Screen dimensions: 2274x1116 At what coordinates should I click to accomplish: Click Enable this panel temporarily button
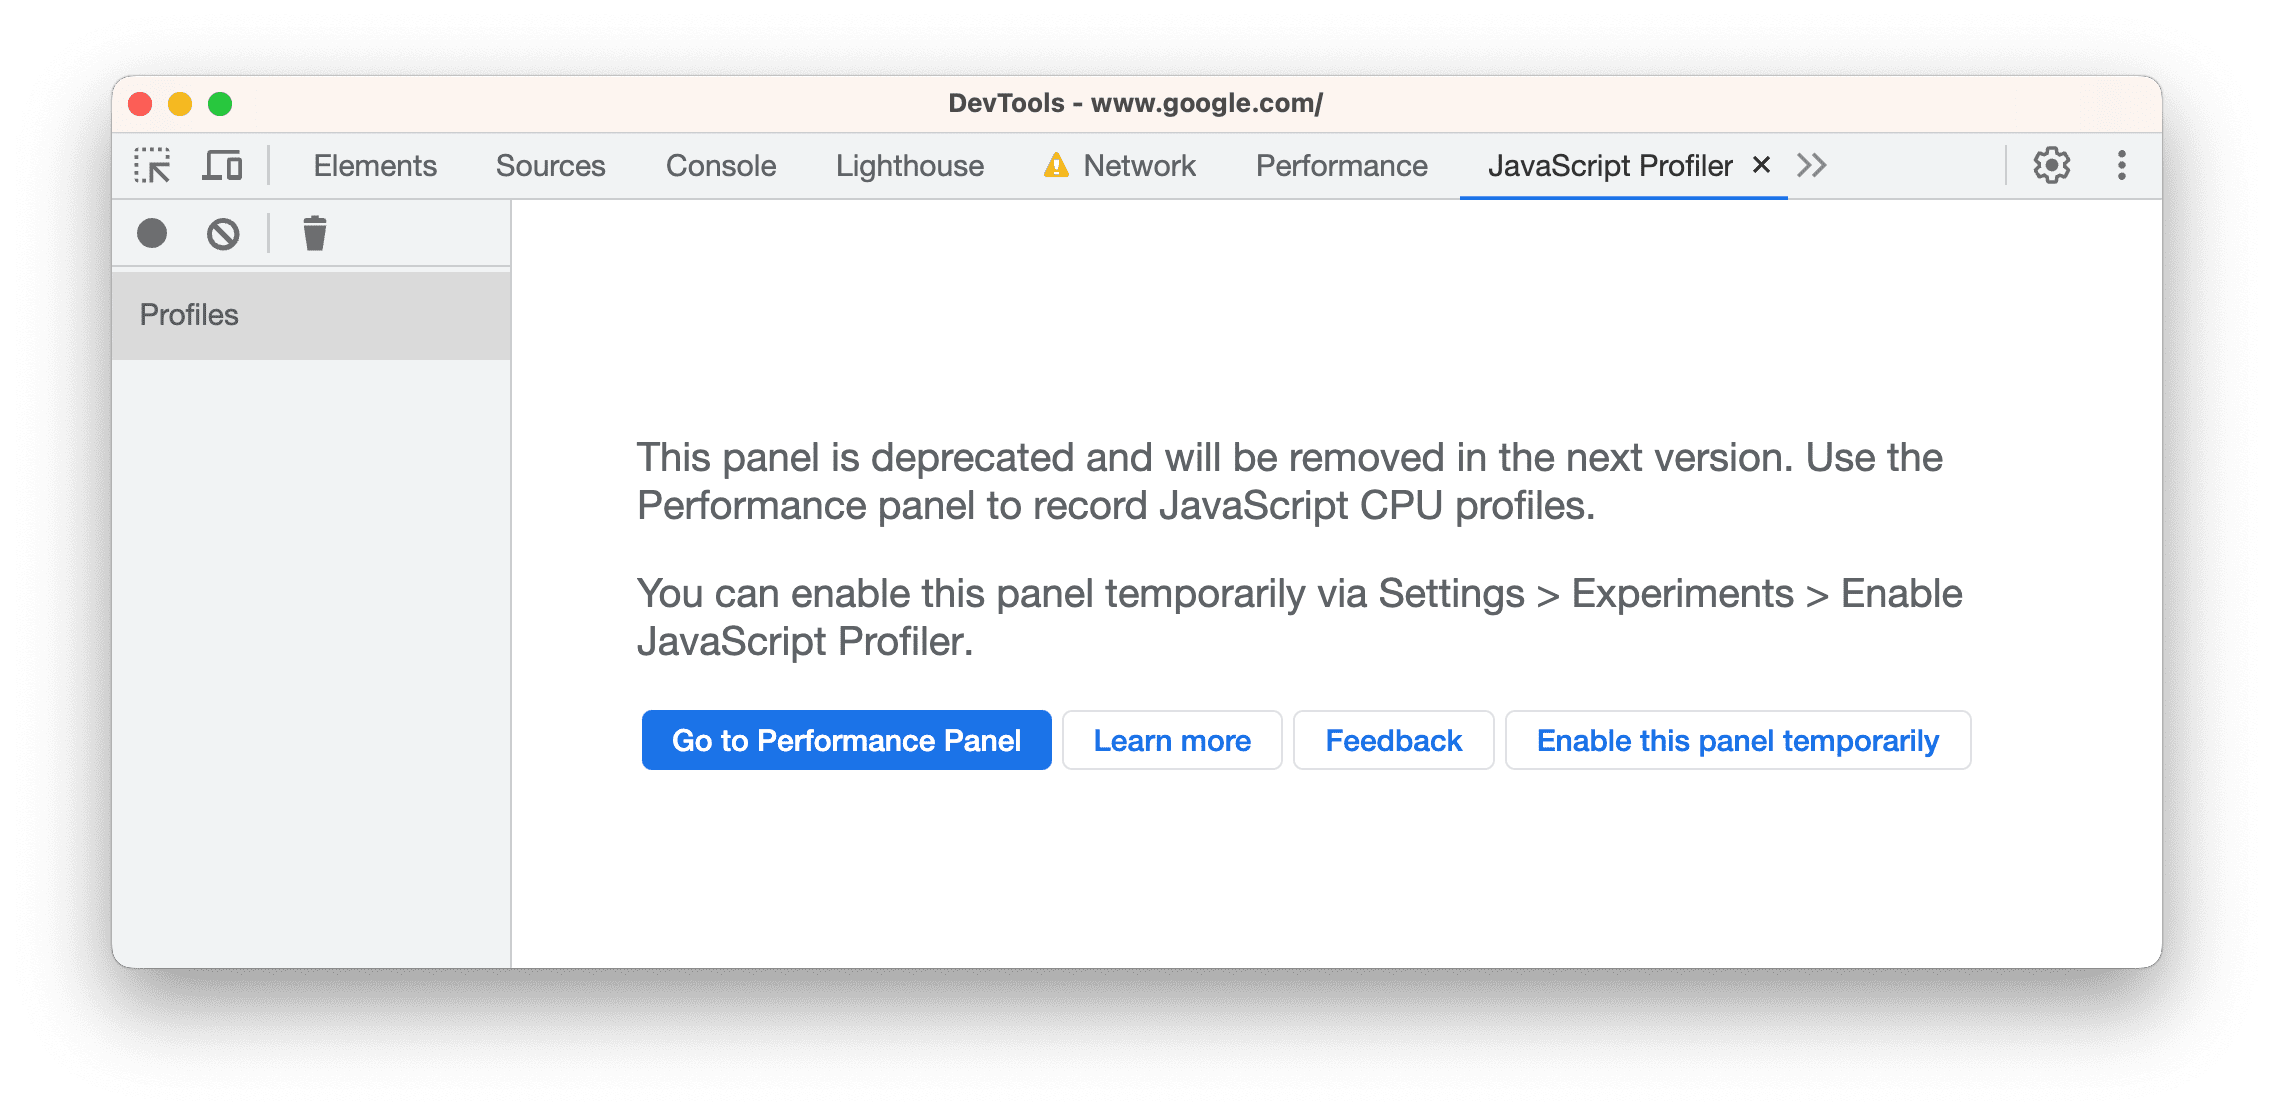pos(1737,739)
